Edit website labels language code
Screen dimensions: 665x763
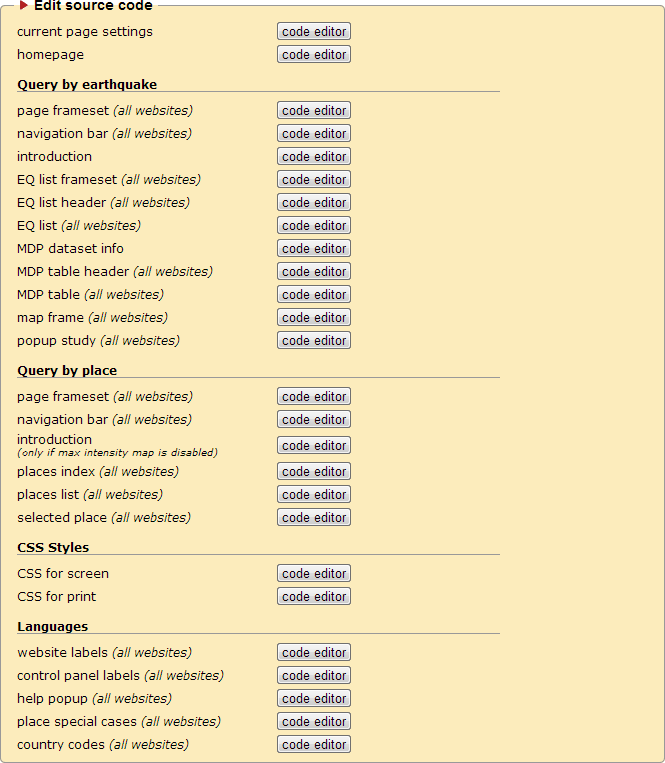pyautogui.click(x=314, y=653)
